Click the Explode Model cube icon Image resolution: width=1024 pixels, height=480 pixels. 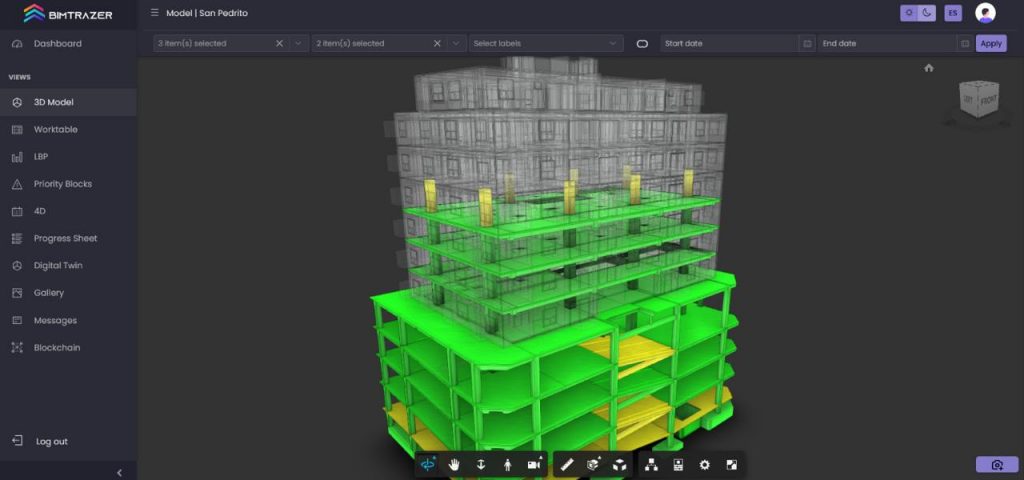[x=620, y=465]
